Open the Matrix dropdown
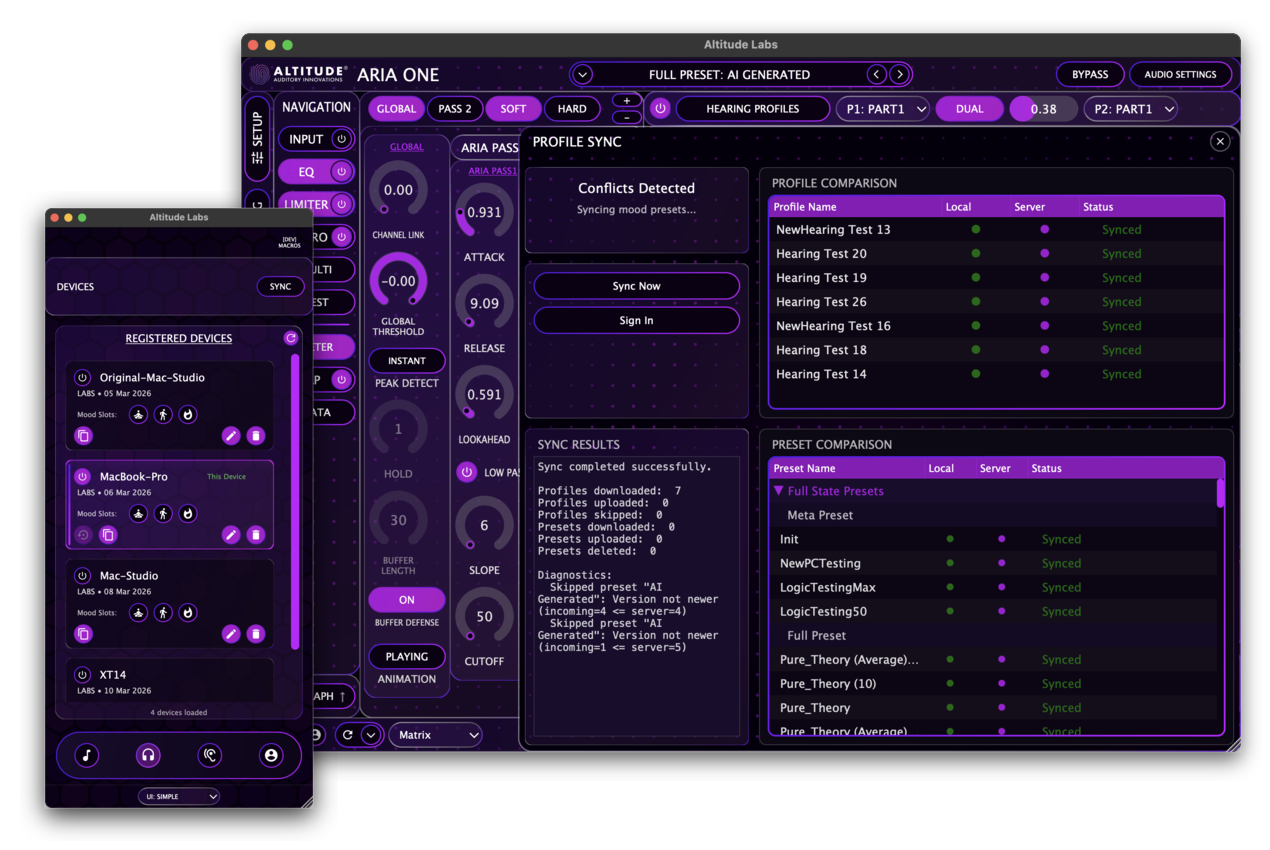The width and height of the screenshot is (1270, 850). 436,735
